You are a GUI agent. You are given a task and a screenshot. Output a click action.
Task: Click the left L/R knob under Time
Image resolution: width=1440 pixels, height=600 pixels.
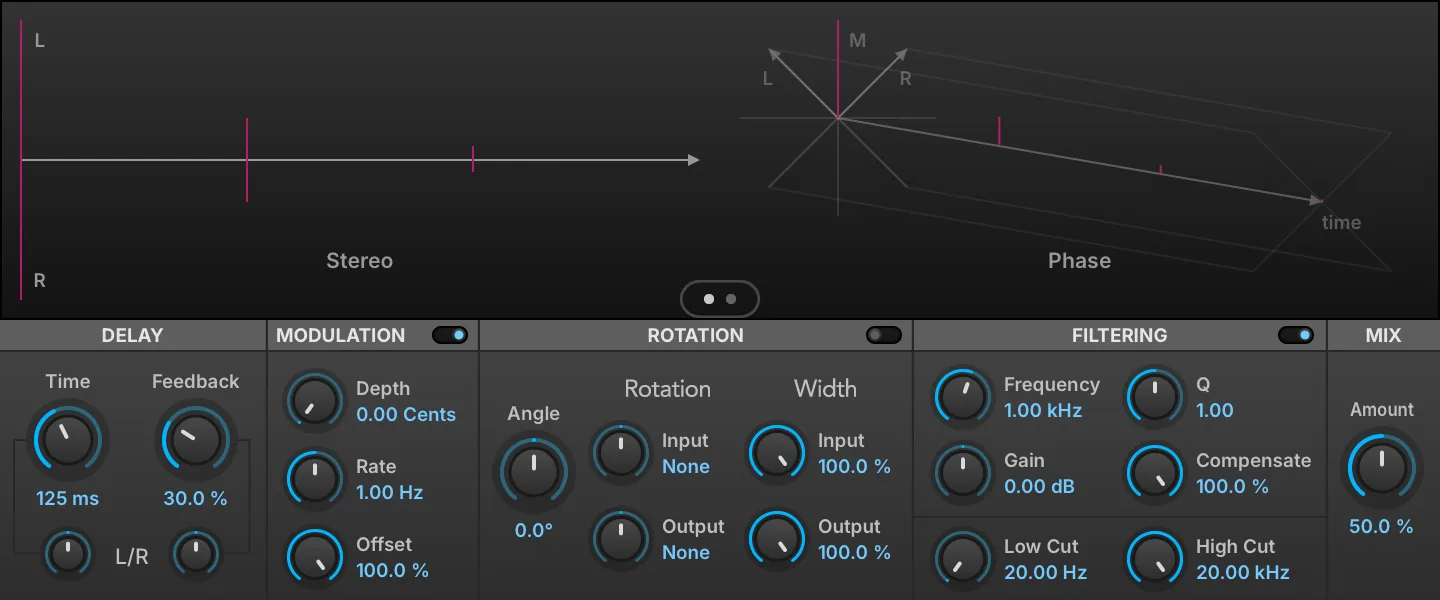tap(68, 553)
